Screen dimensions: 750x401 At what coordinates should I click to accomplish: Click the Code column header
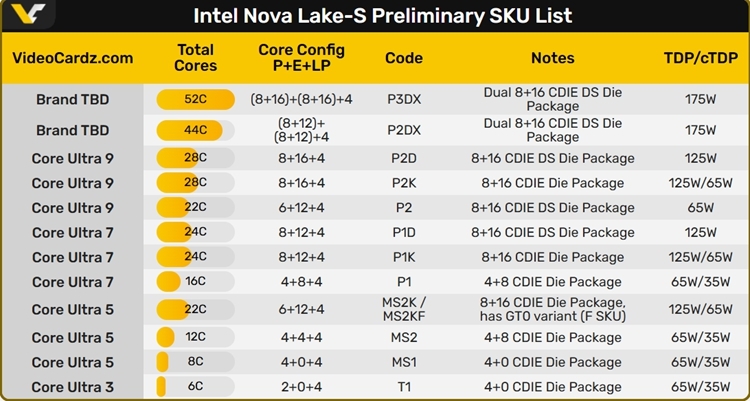(404, 58)
